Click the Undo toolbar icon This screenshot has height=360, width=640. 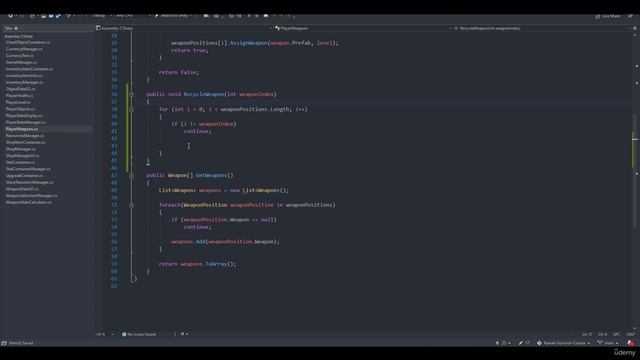click(x=69, y=16)
